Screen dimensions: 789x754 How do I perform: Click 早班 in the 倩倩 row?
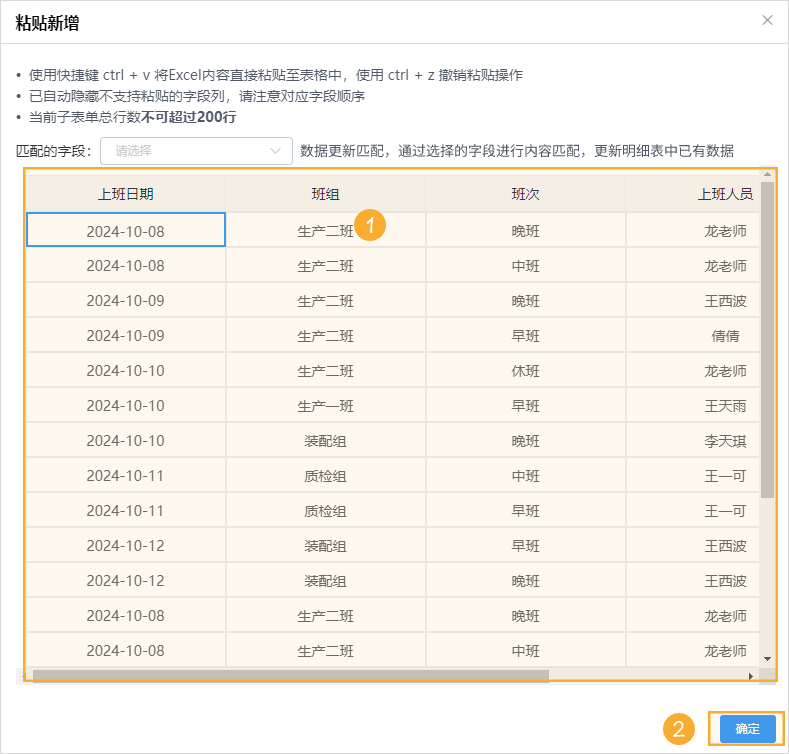[x=525, y=336]
